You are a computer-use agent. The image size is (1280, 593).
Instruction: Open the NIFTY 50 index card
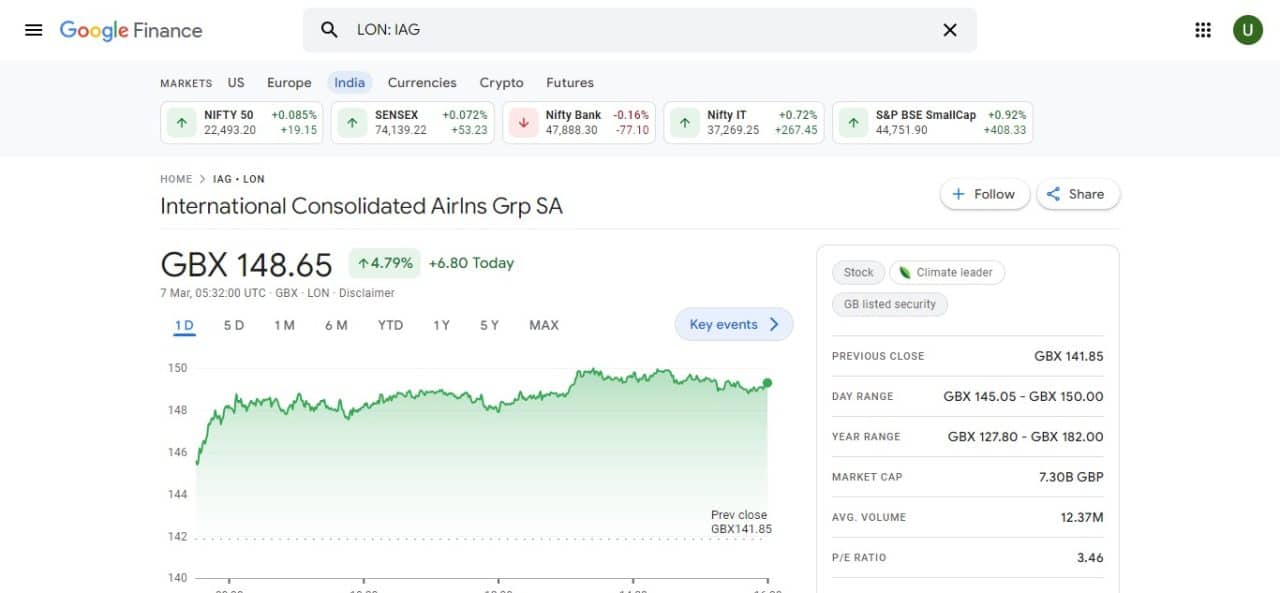tap(242, 123)
